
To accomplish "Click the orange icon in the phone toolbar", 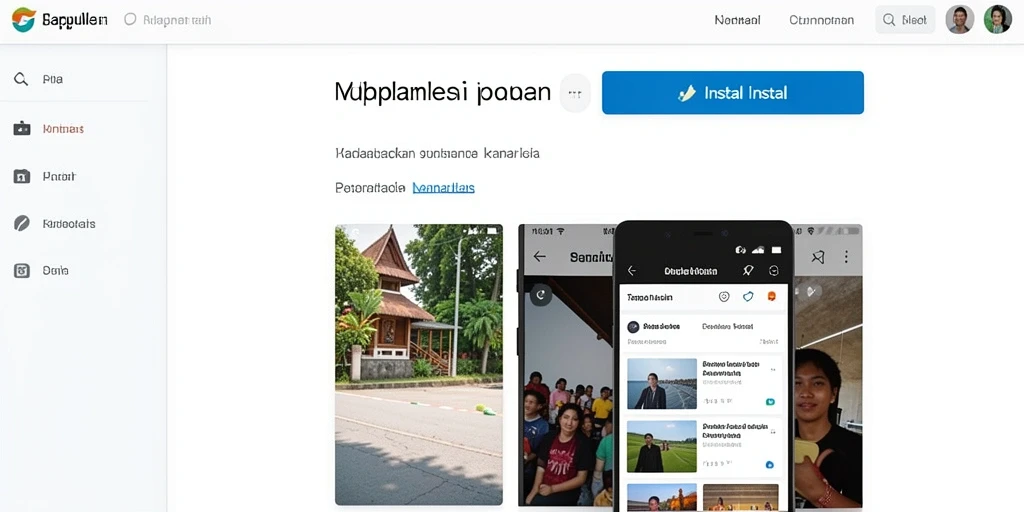I will point(772,296).
